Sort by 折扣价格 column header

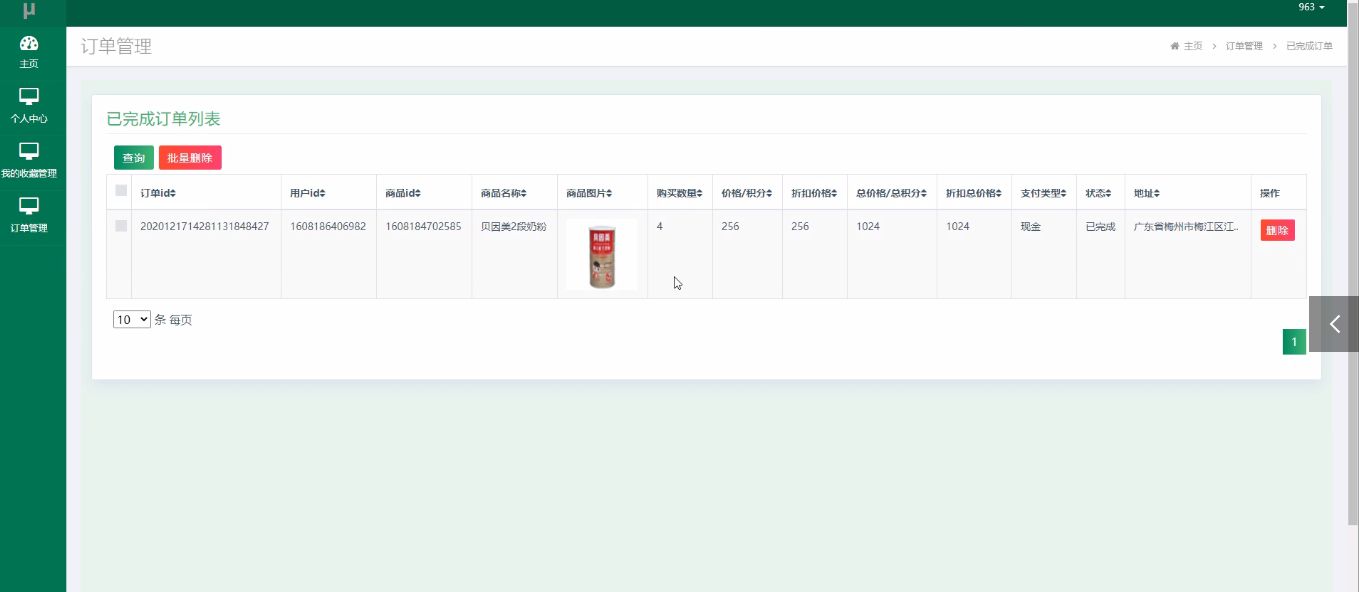(x=814, y=193)
